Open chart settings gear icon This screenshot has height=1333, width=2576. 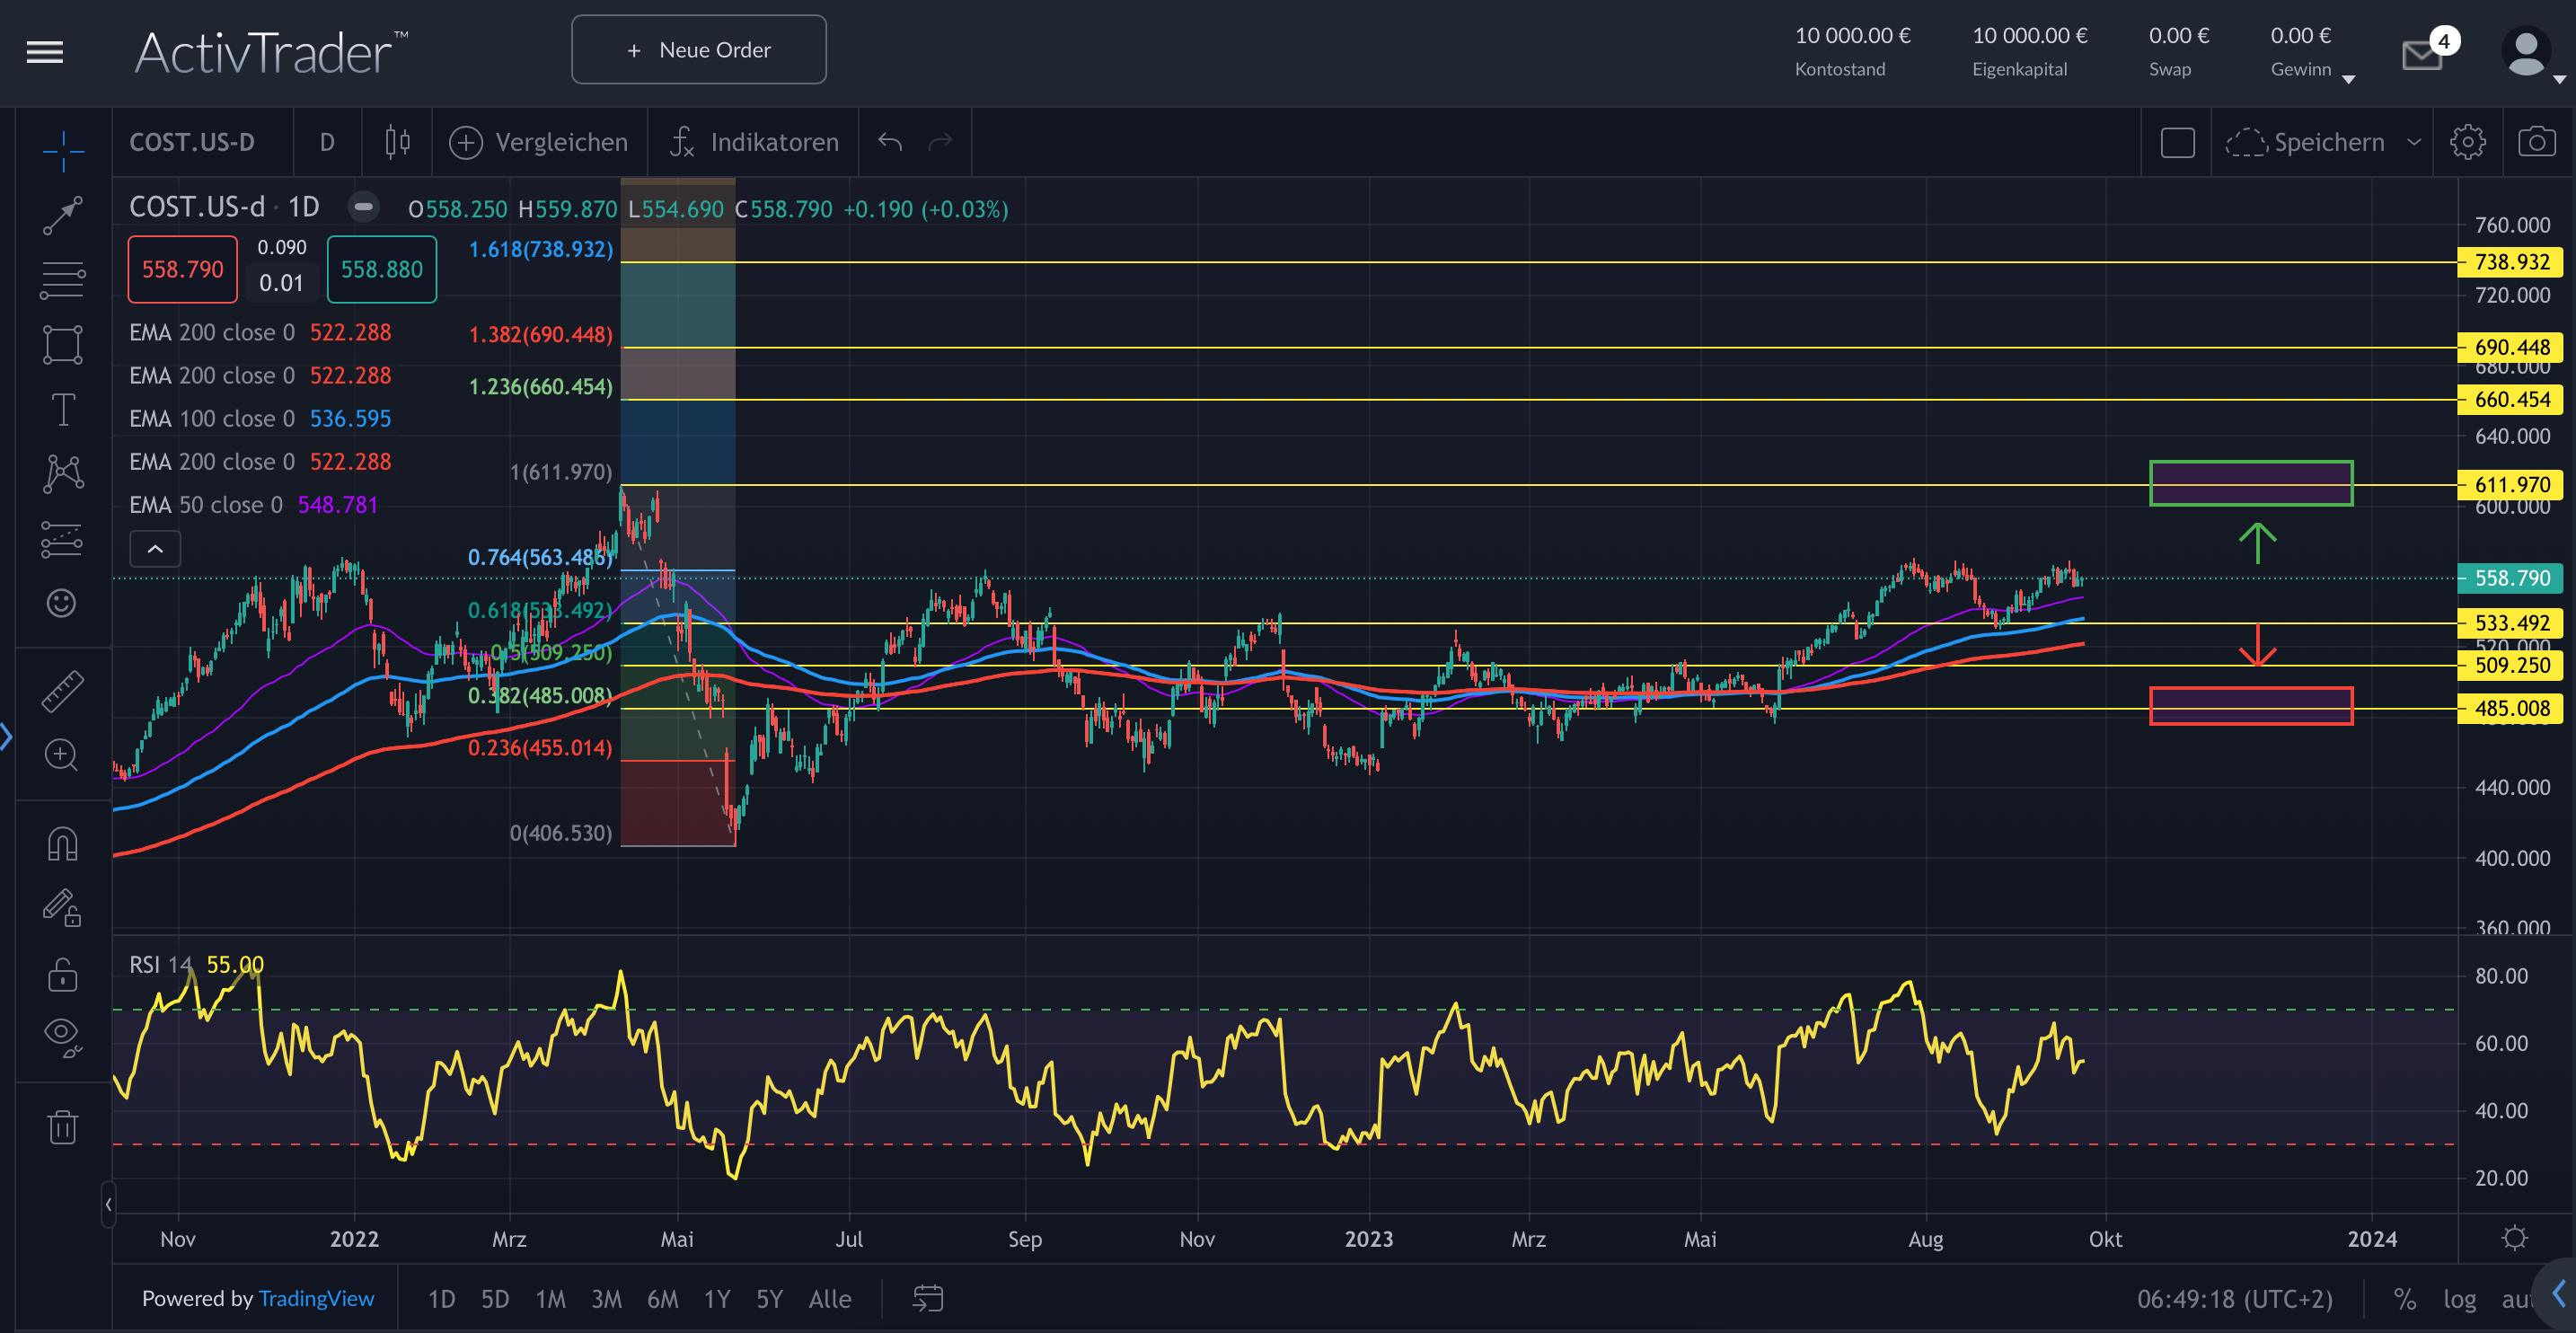click(x=2467, y=142)
